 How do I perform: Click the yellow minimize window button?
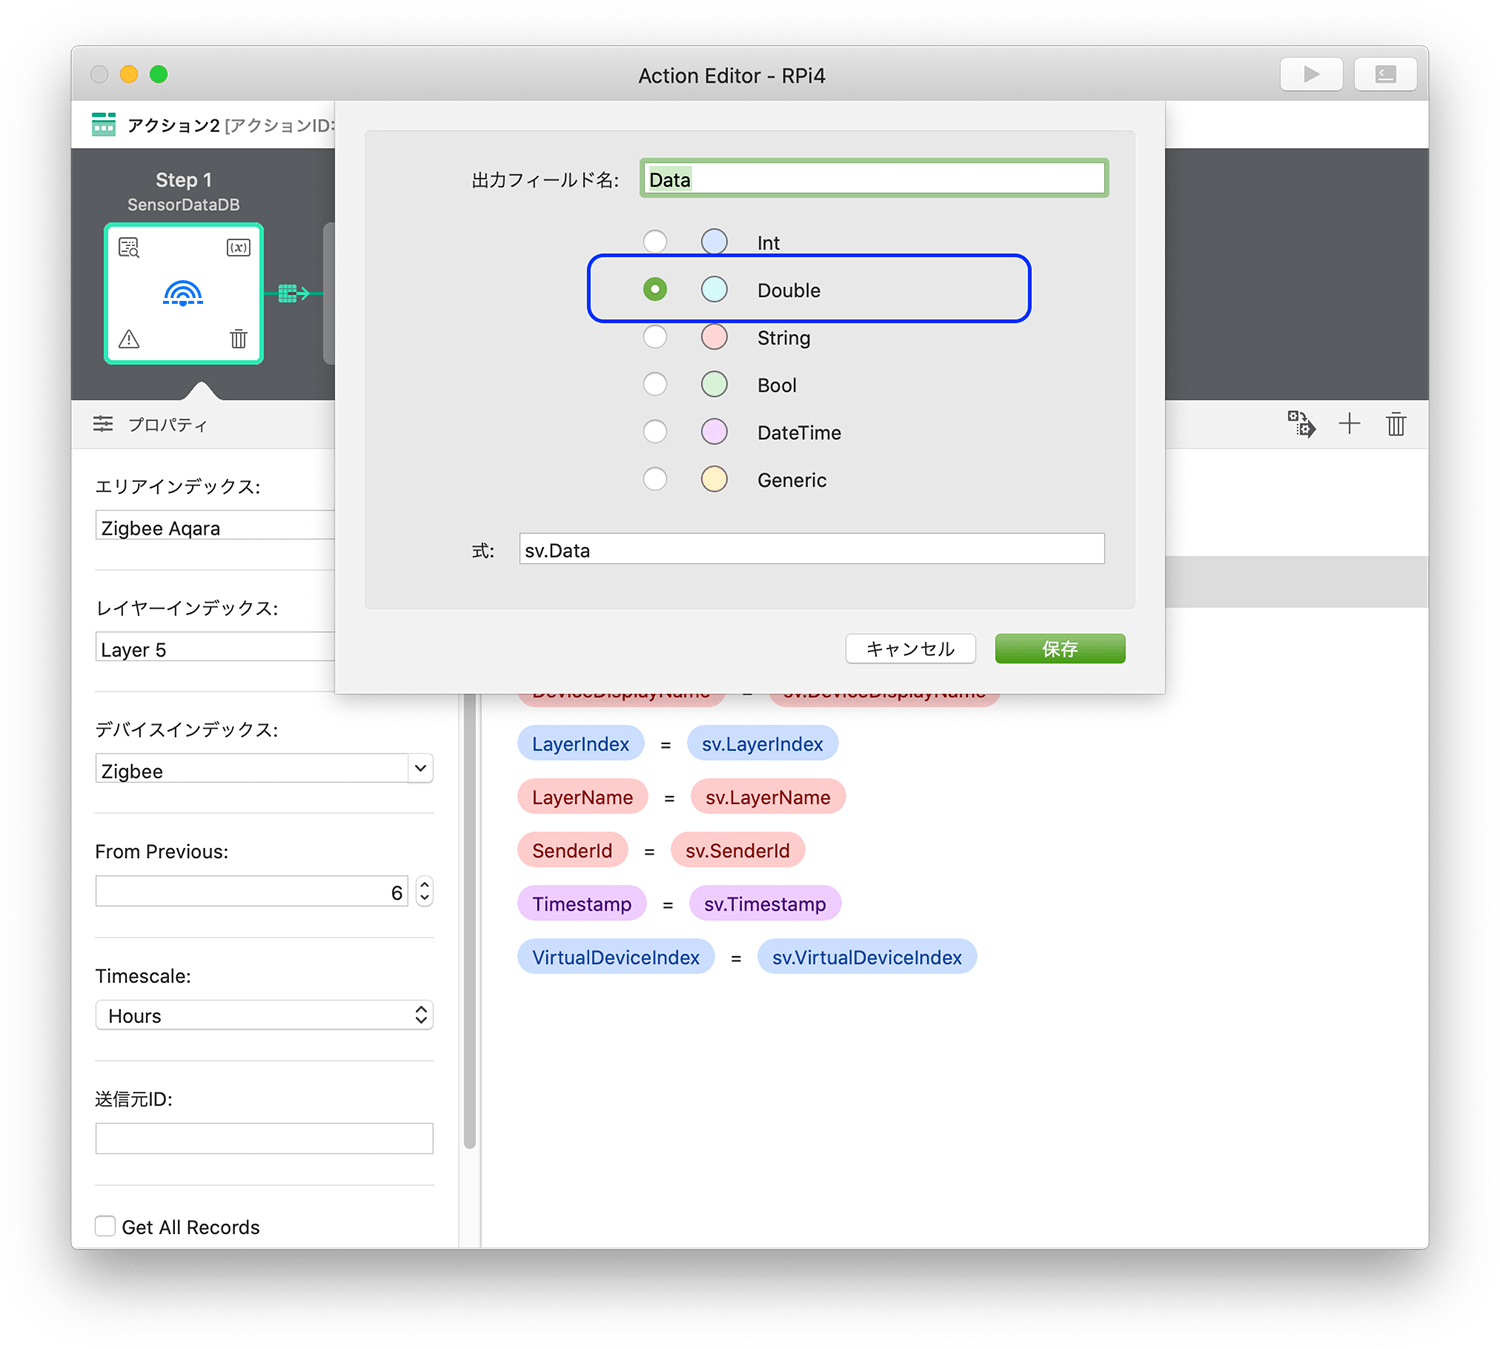(x=128, y=74)
